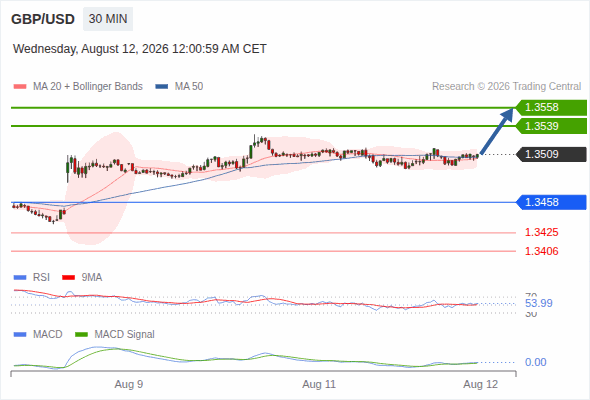Click the MACD Signal legend swatch
Screen dimensions: 590x400
tap(81, 335)
